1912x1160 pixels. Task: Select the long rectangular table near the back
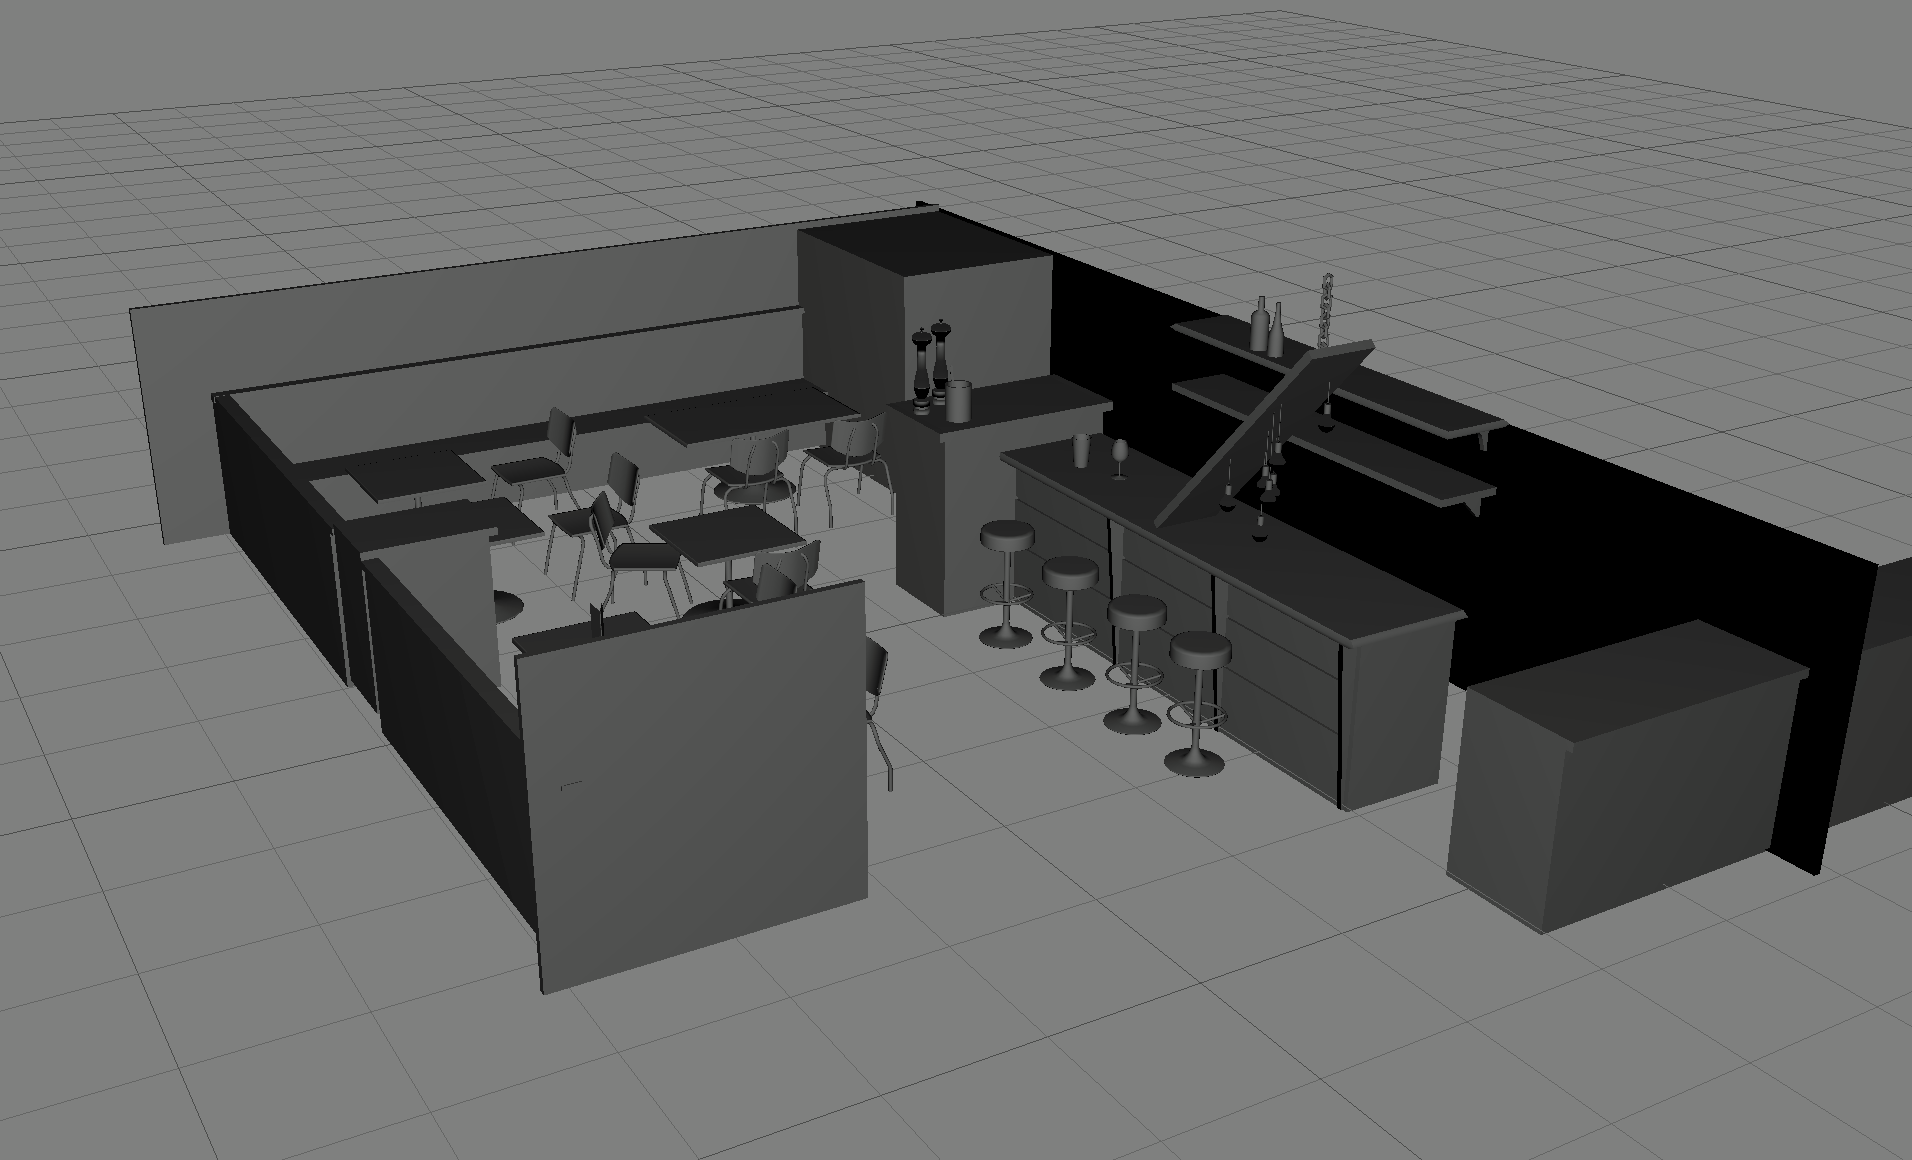click(750, 410)
